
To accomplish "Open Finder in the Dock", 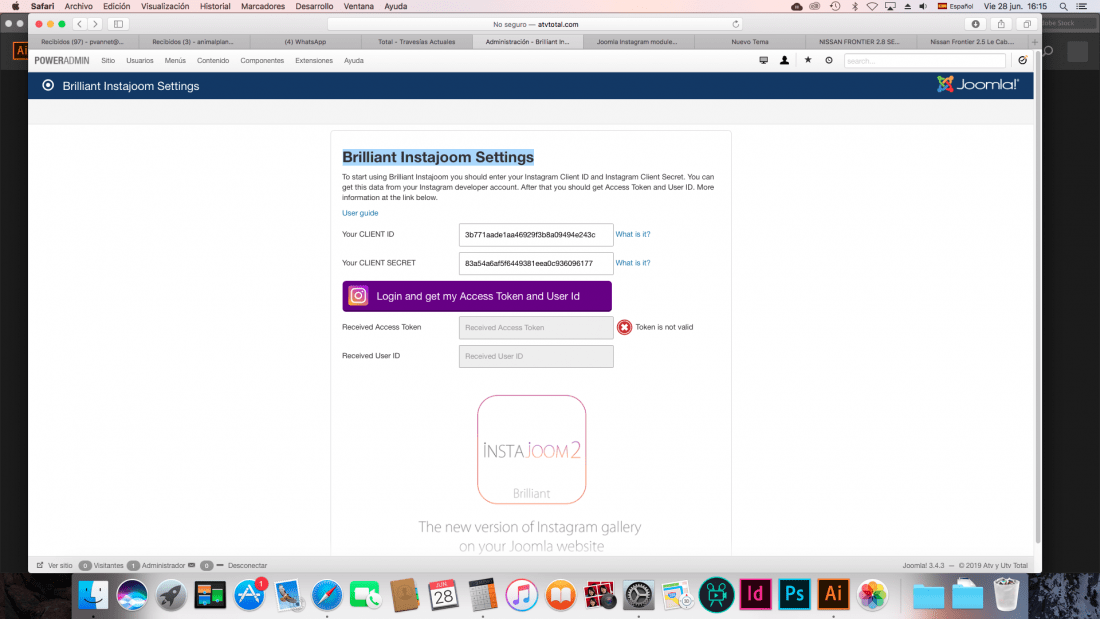I will click(x=93, y=595).
